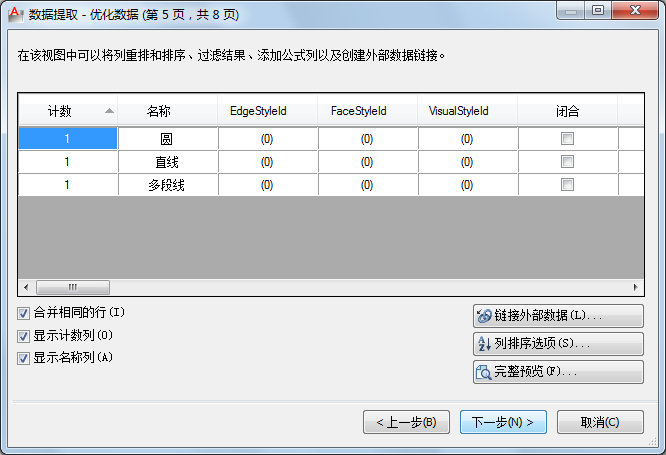Select FaceStyleId cell in 多段线 row
This screenshot has height=455, width=666.
tap(368, 184)
